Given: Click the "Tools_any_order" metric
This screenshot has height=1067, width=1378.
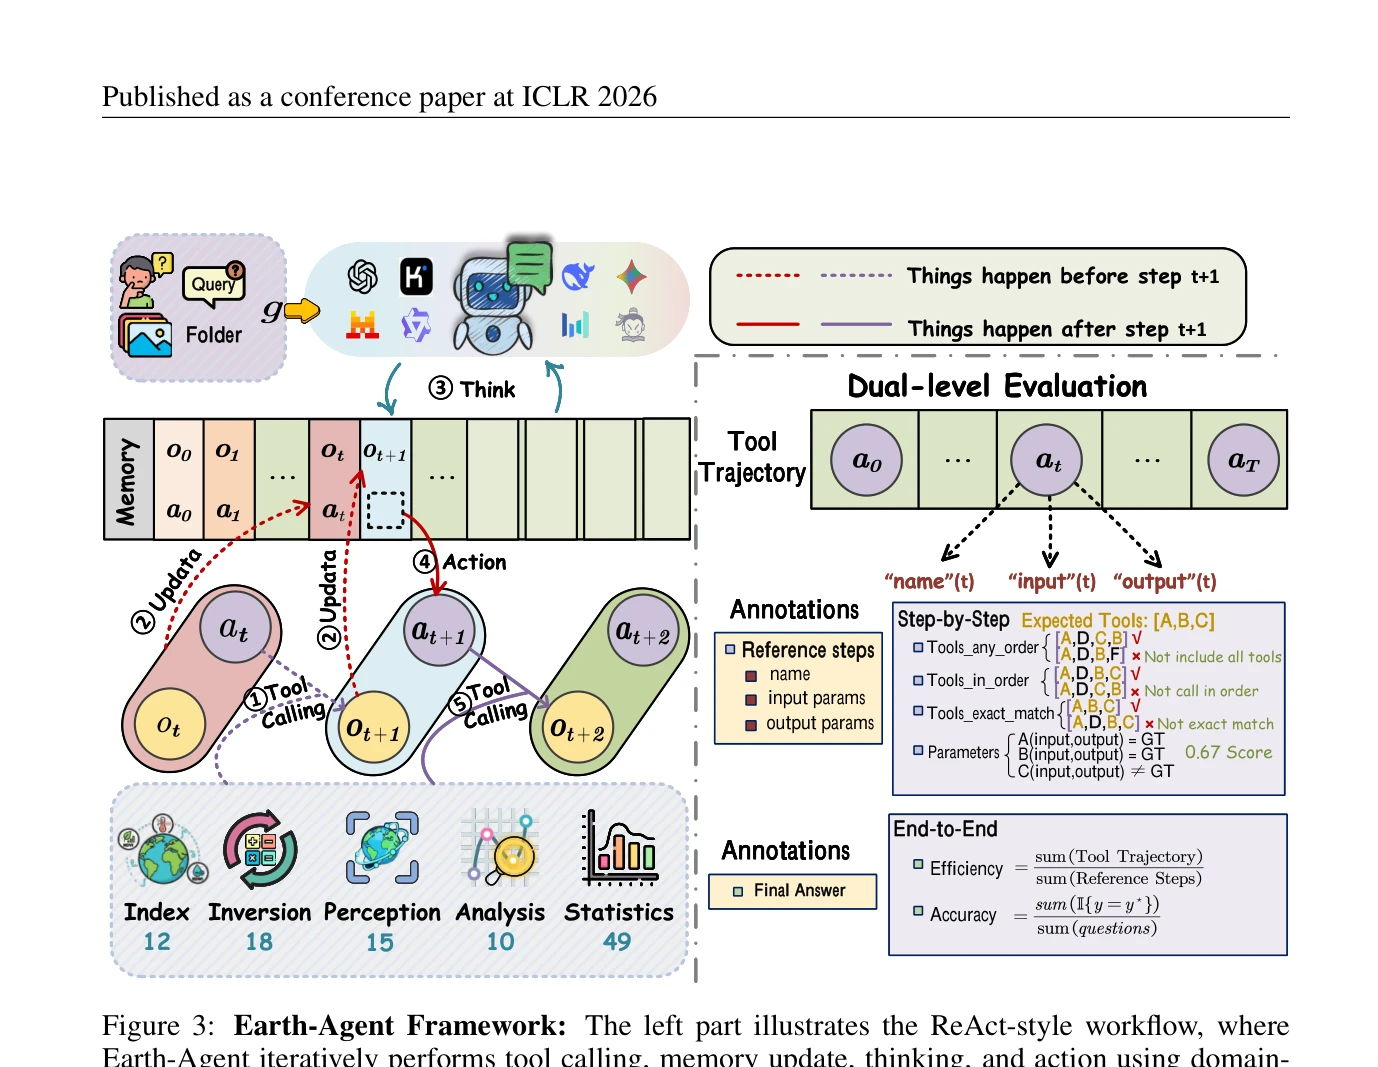Looking at the screenshot, I should pyautogui.click(x=983, y=648).
